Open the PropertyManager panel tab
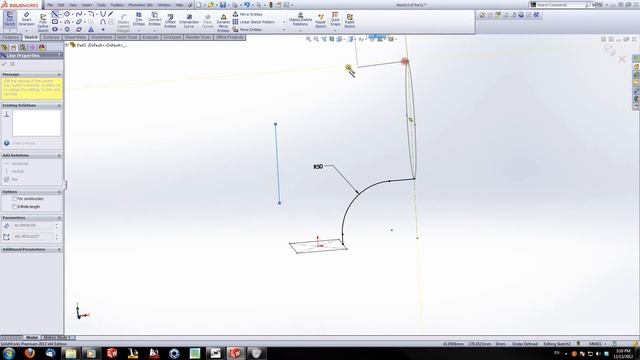Image resolution: width=640 pixels, height=360 pixels. coord(14,47)
